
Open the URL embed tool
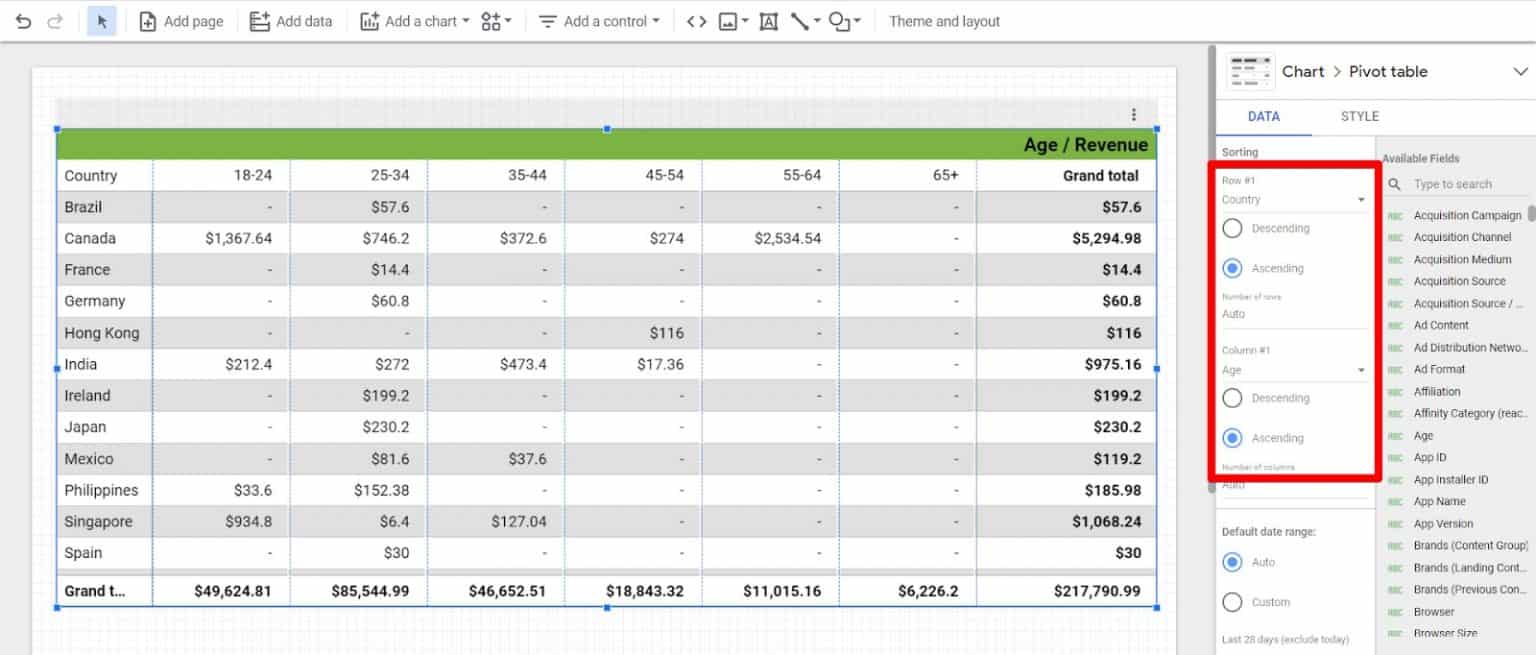[697, 20]
